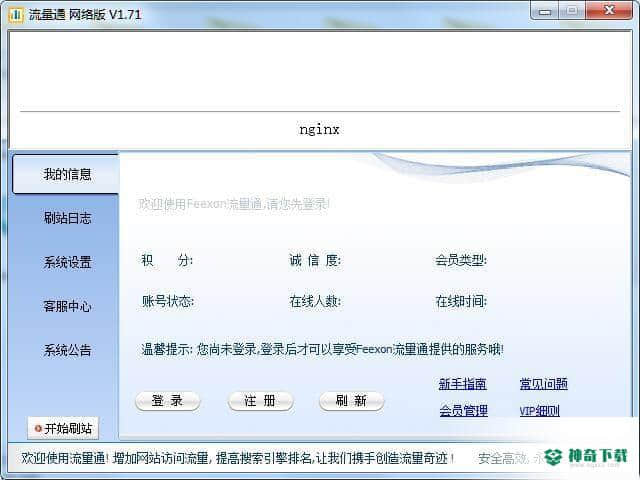Switch to 刷站日志 tab

(x=67, y=218)
